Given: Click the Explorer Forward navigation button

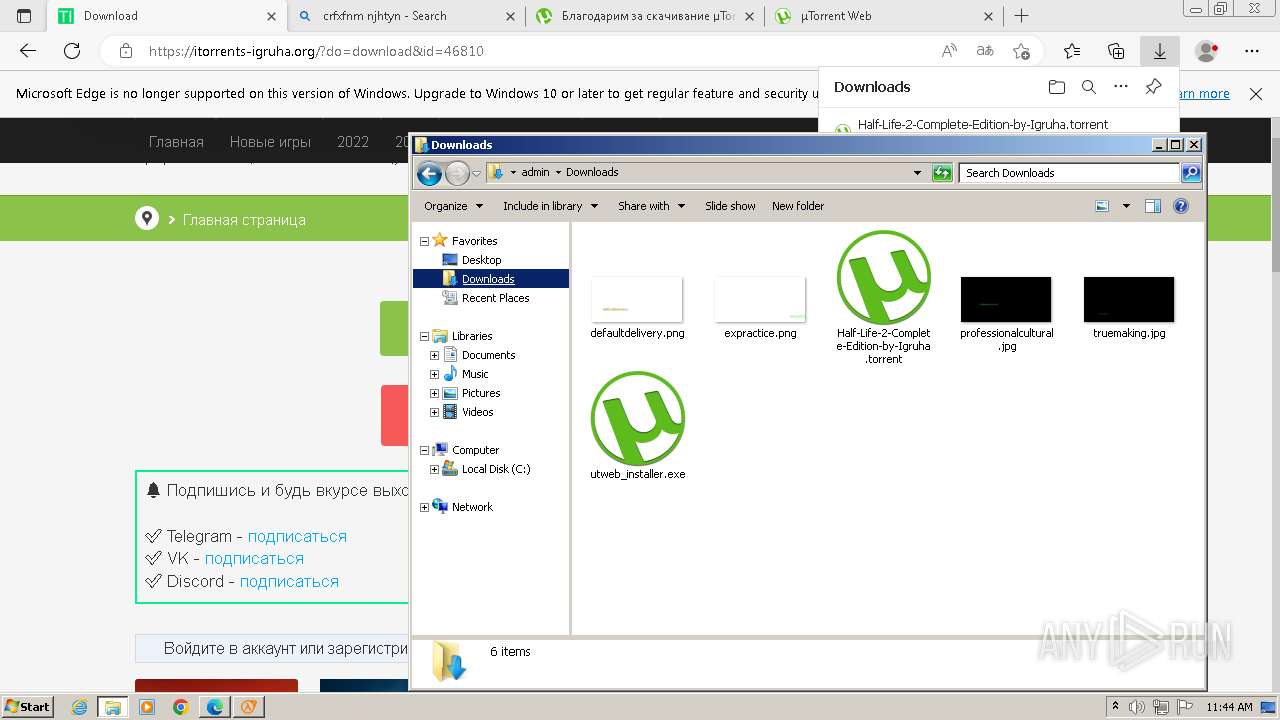Looking at the screenshot, I should click(457, 173).
